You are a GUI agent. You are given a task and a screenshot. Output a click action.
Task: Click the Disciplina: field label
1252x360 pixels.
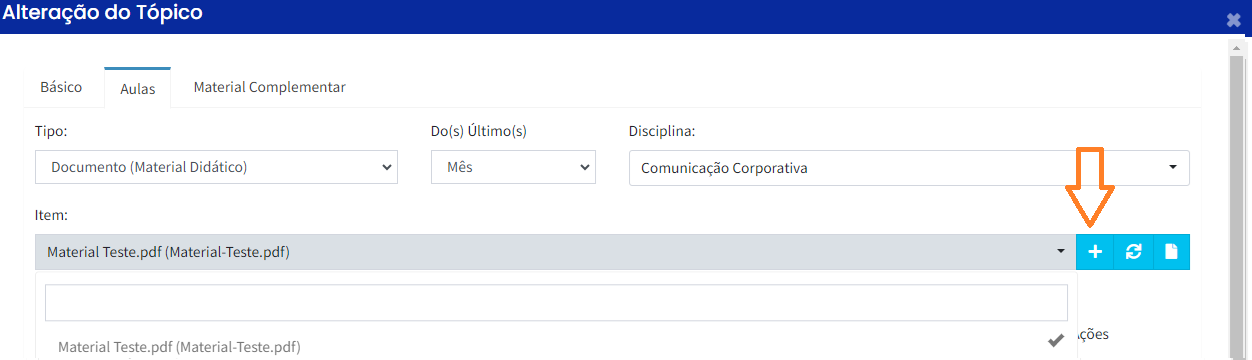(662, 131)
